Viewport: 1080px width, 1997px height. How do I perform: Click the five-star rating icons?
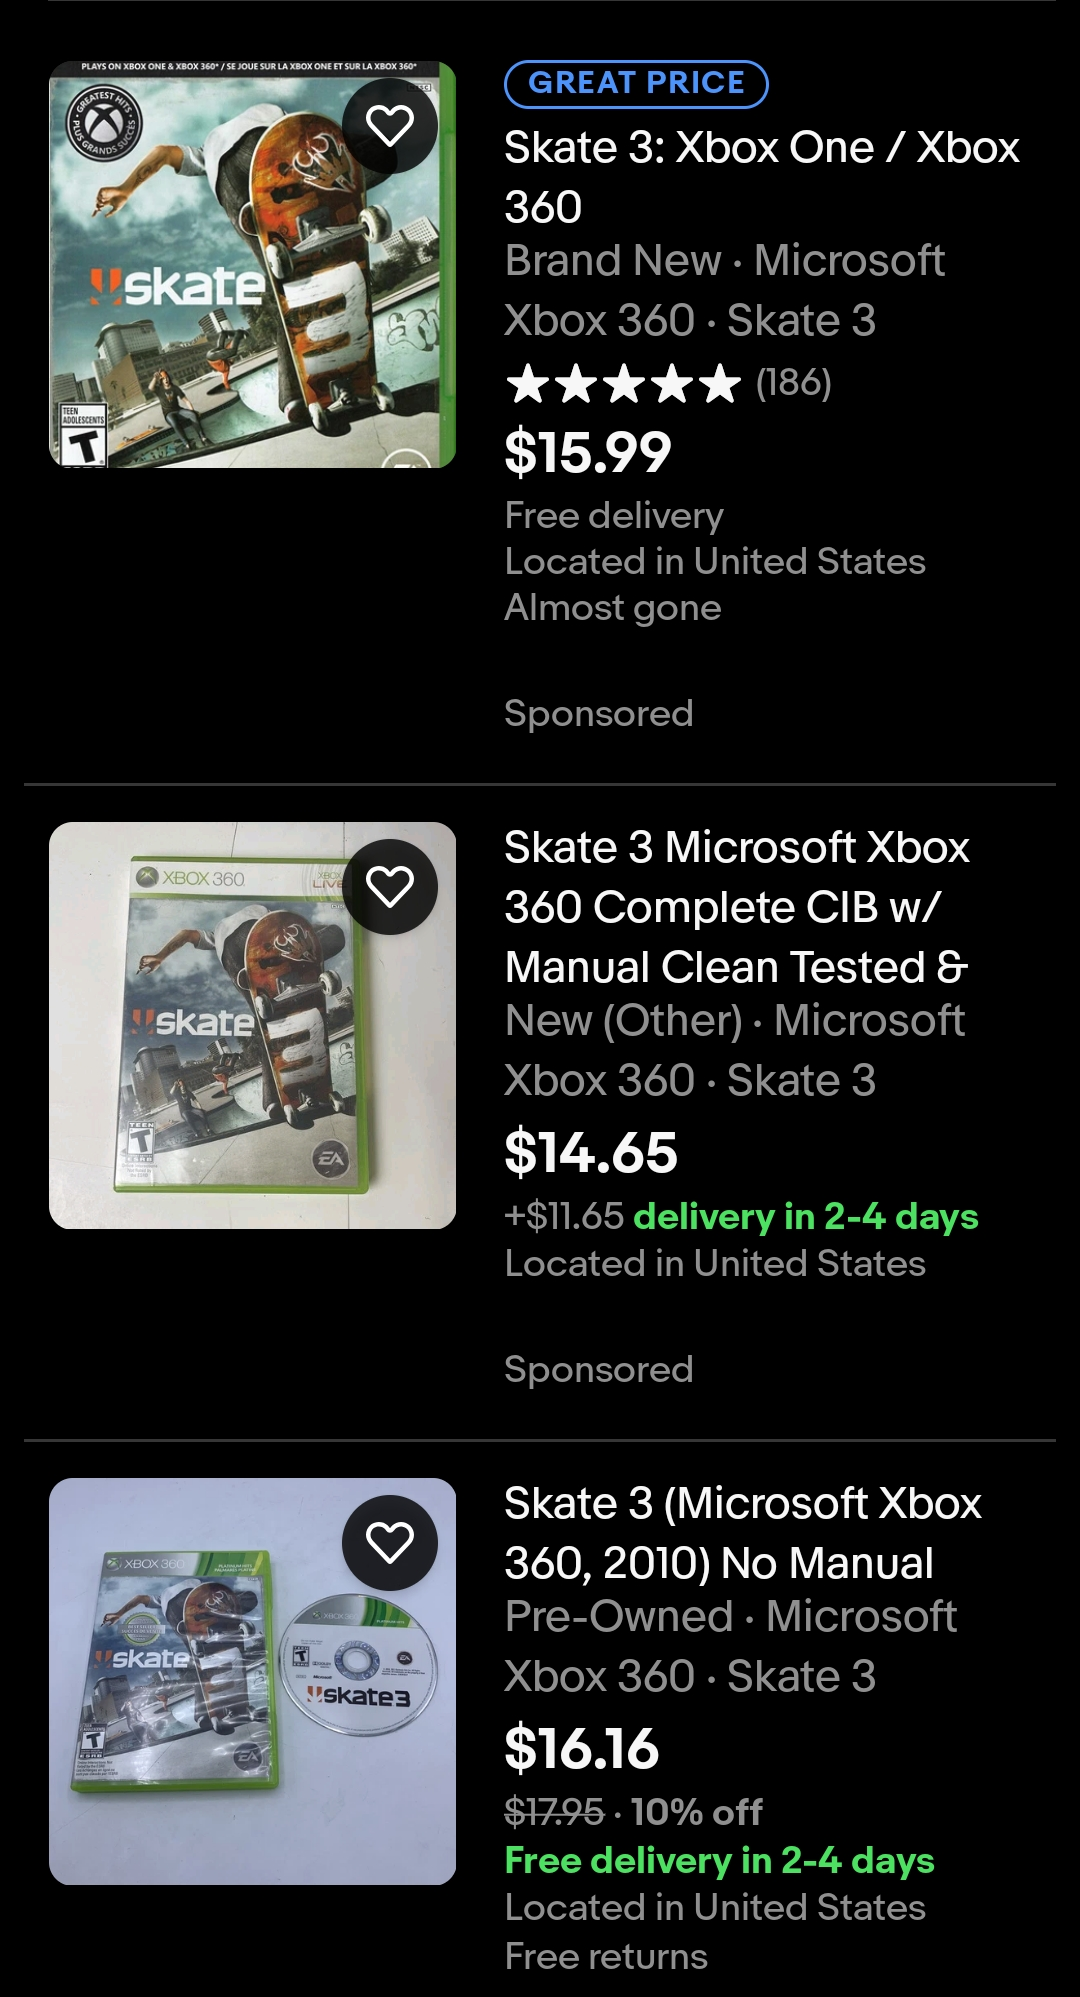tap(623, 384)
